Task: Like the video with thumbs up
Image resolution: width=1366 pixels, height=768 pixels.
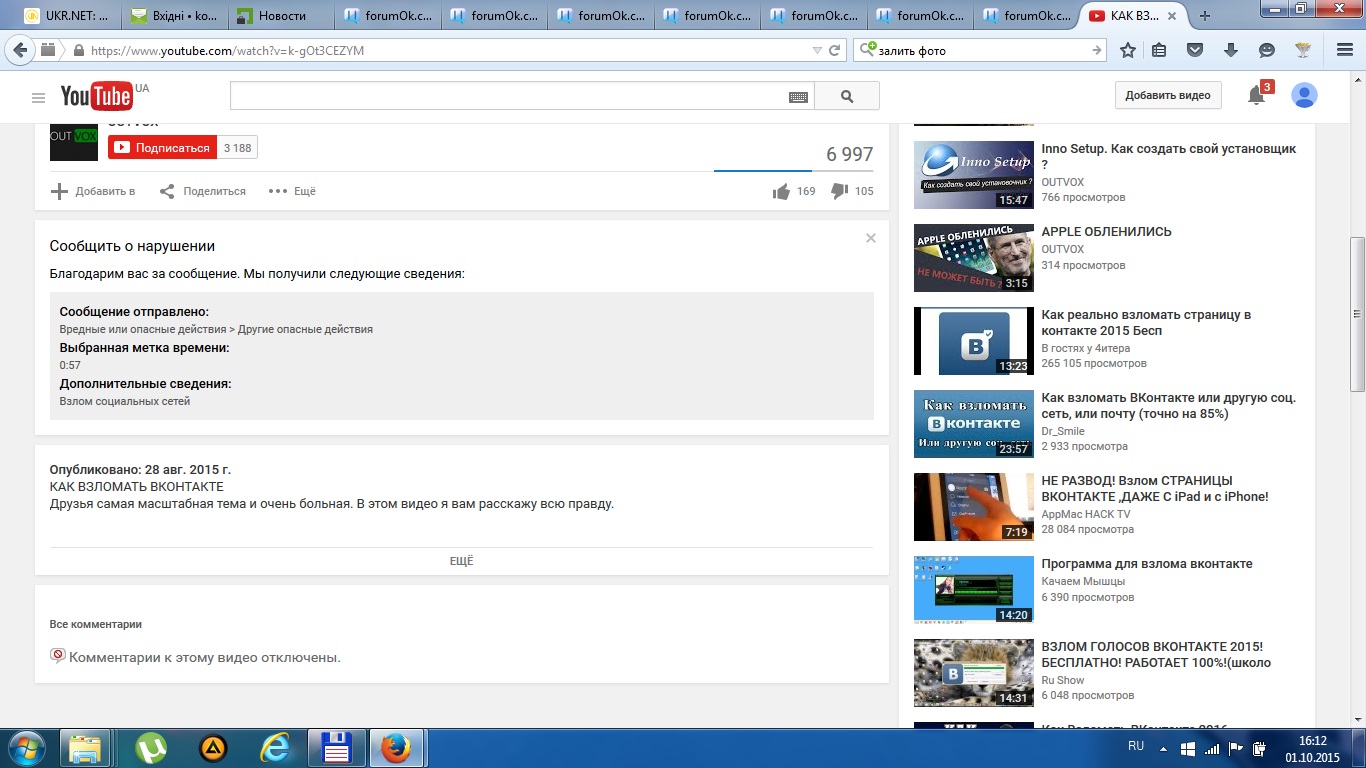Action: pyautogui.click(x=781, y=192)
